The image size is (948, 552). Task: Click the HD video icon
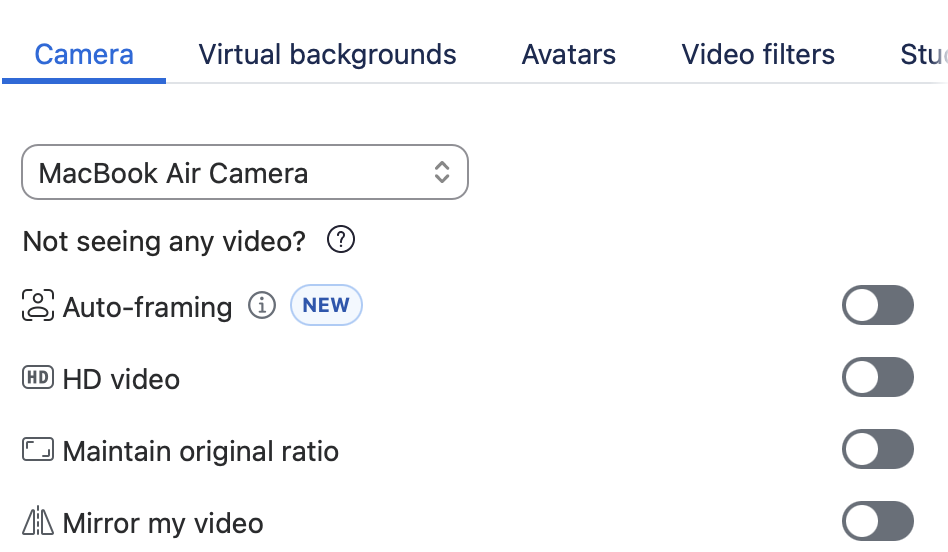38,378
